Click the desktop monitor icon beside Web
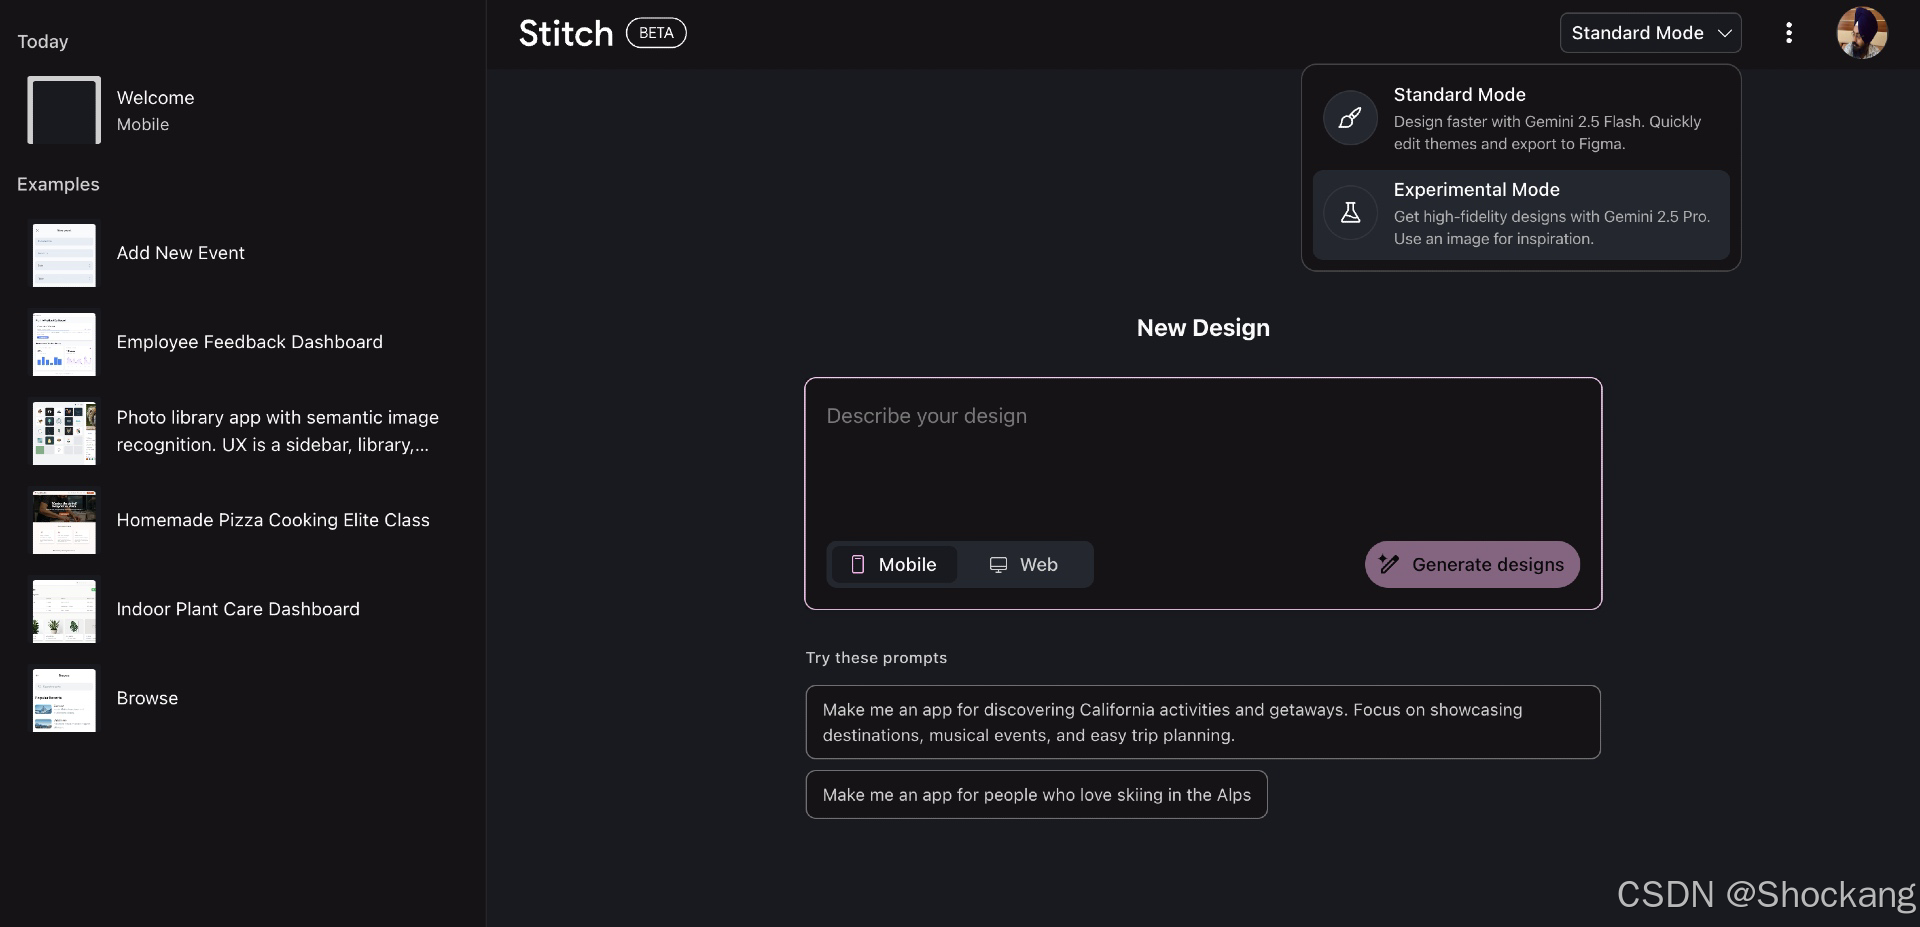Viewport: 1920px width, 927px height. coord(998,565)
